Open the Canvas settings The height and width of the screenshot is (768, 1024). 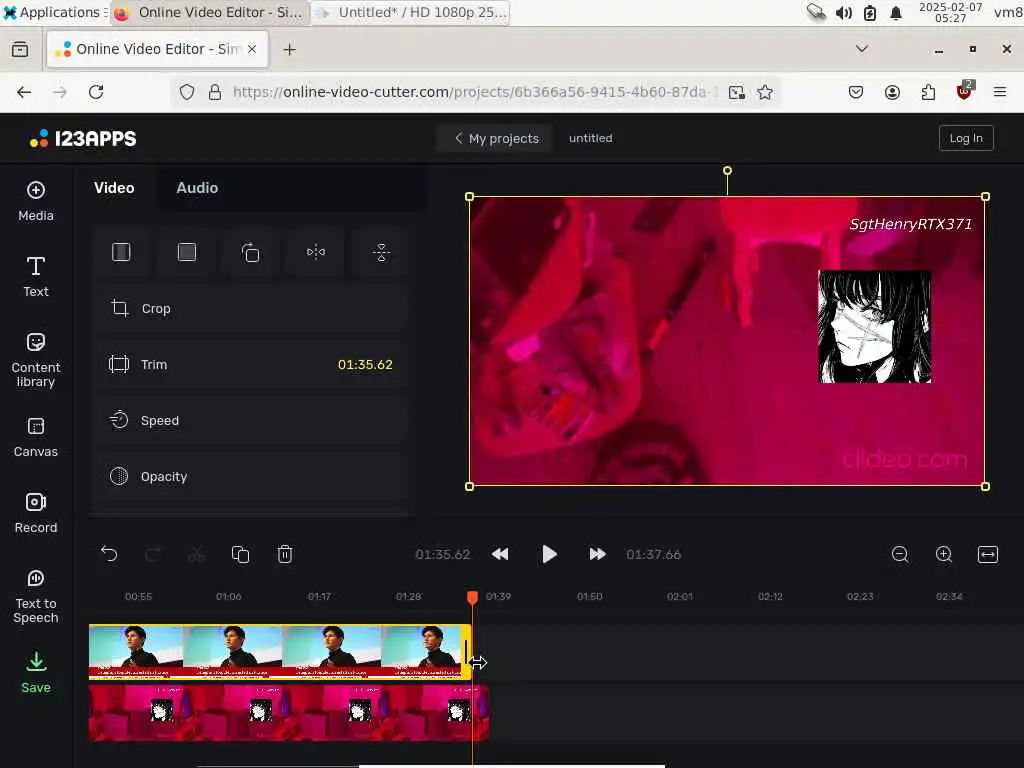(x=36, y=438)
